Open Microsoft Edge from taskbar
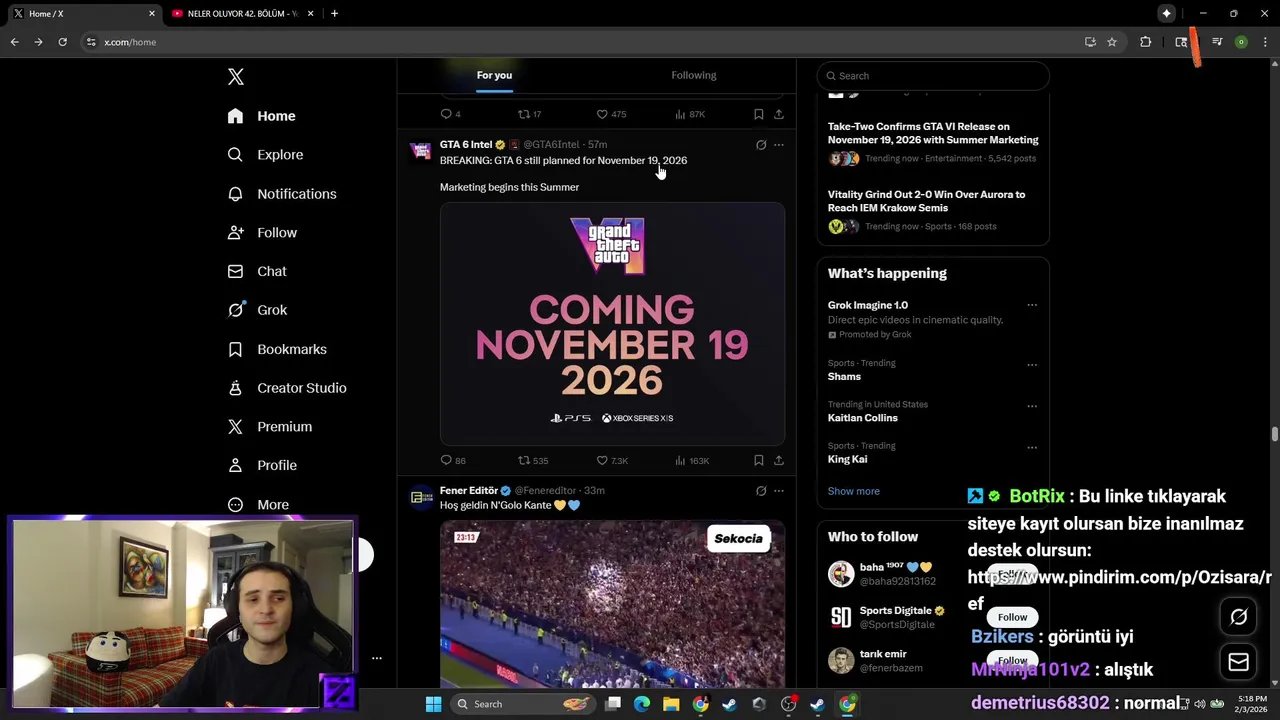This screenshot has width=1280, height=720. (642, 704)
